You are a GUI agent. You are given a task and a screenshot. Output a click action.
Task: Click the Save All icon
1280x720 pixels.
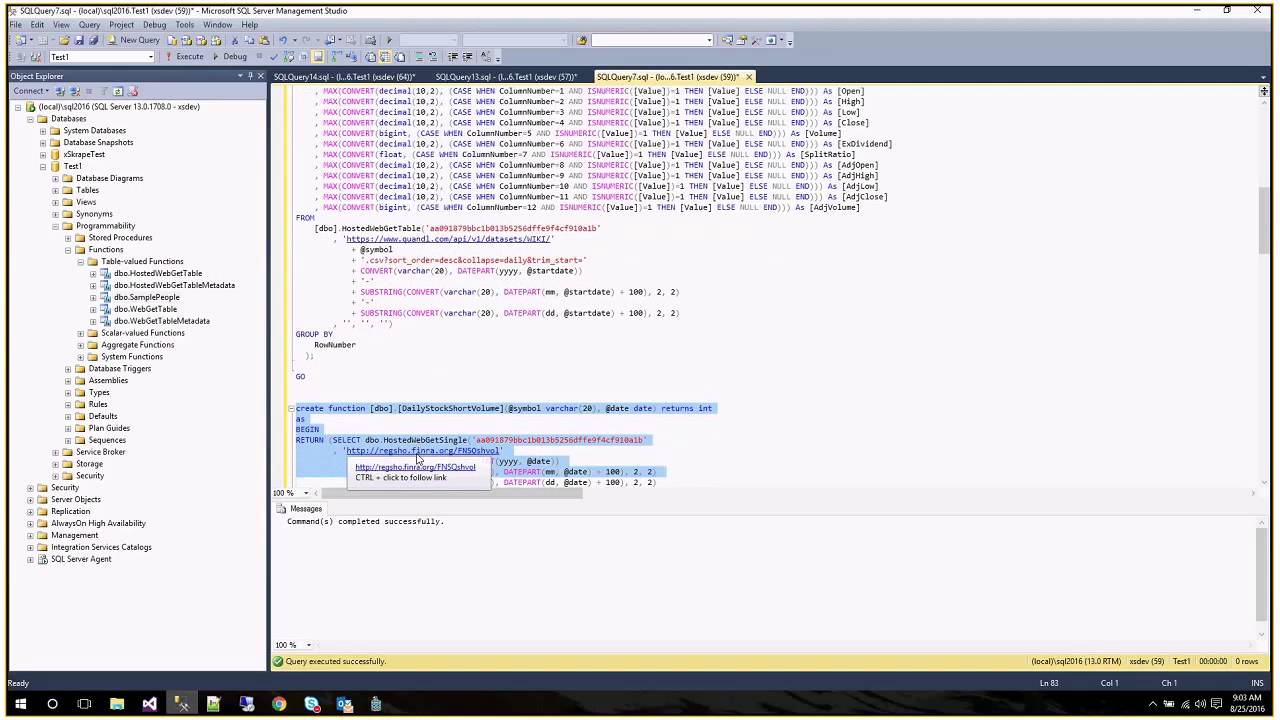pos(93,40)
